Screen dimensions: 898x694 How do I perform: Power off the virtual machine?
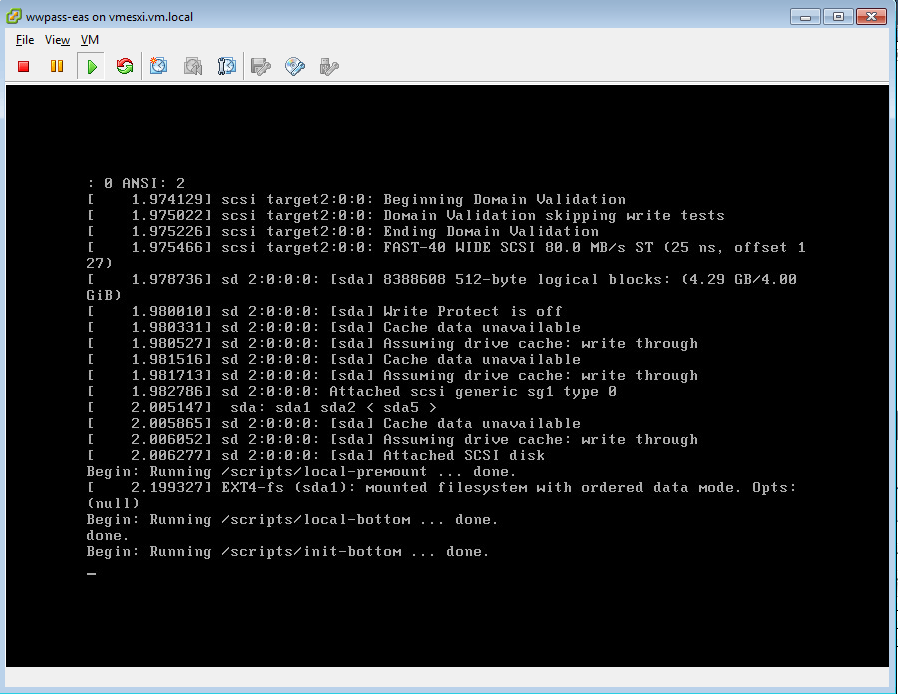pos(21,65)
